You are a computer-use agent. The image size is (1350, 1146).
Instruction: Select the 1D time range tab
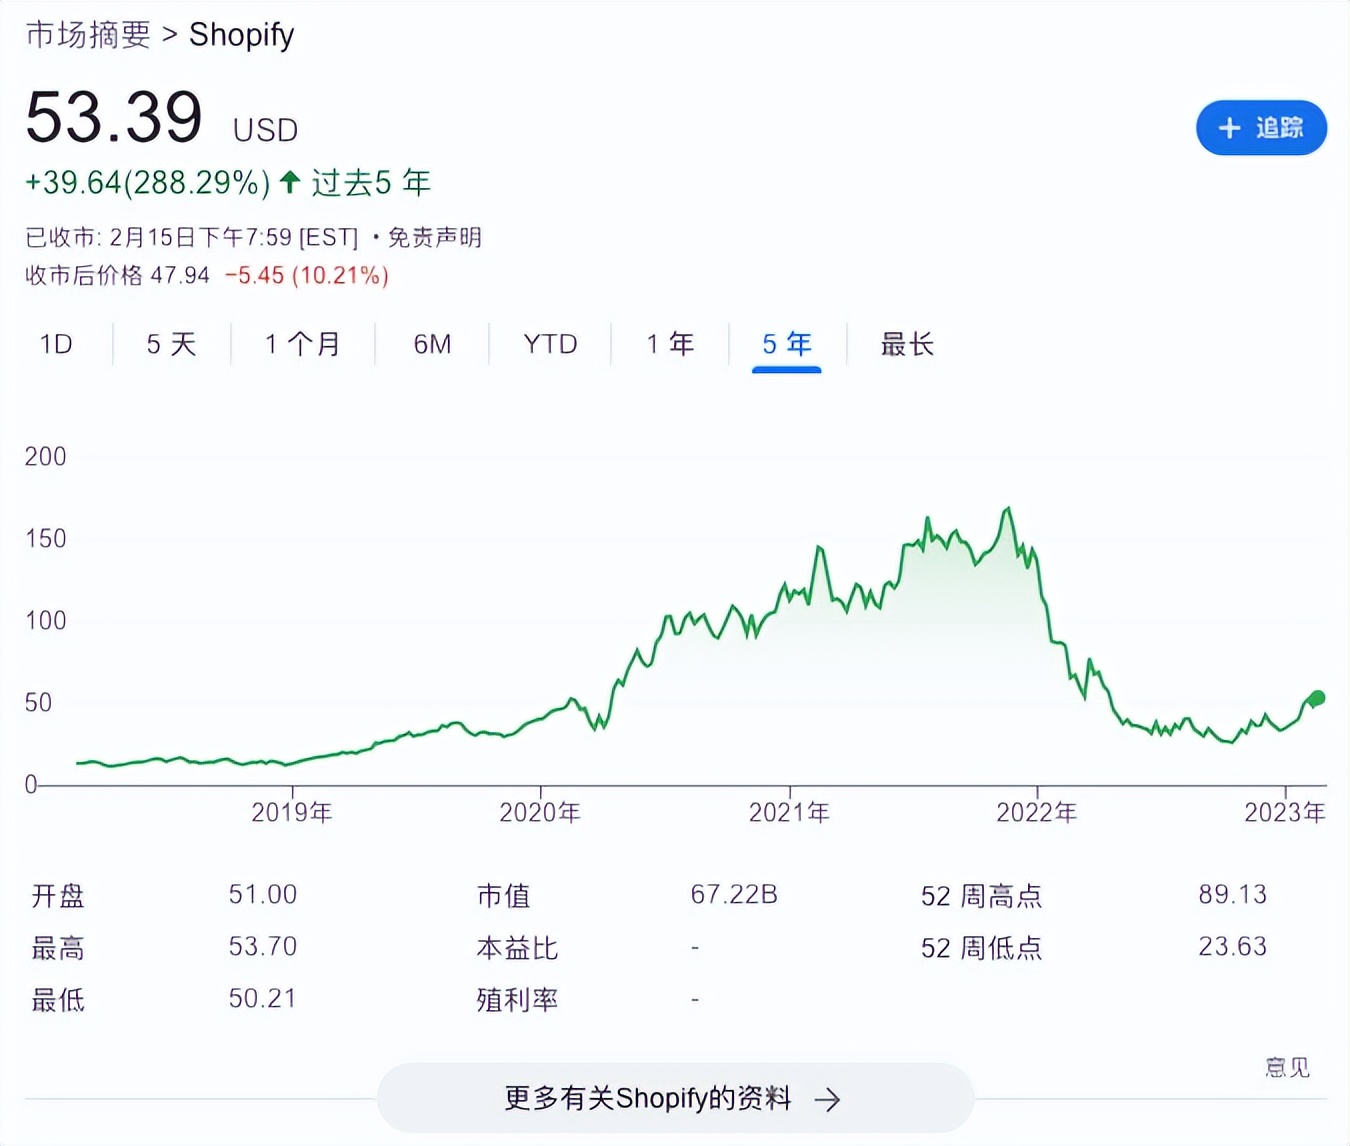point(56,345)
